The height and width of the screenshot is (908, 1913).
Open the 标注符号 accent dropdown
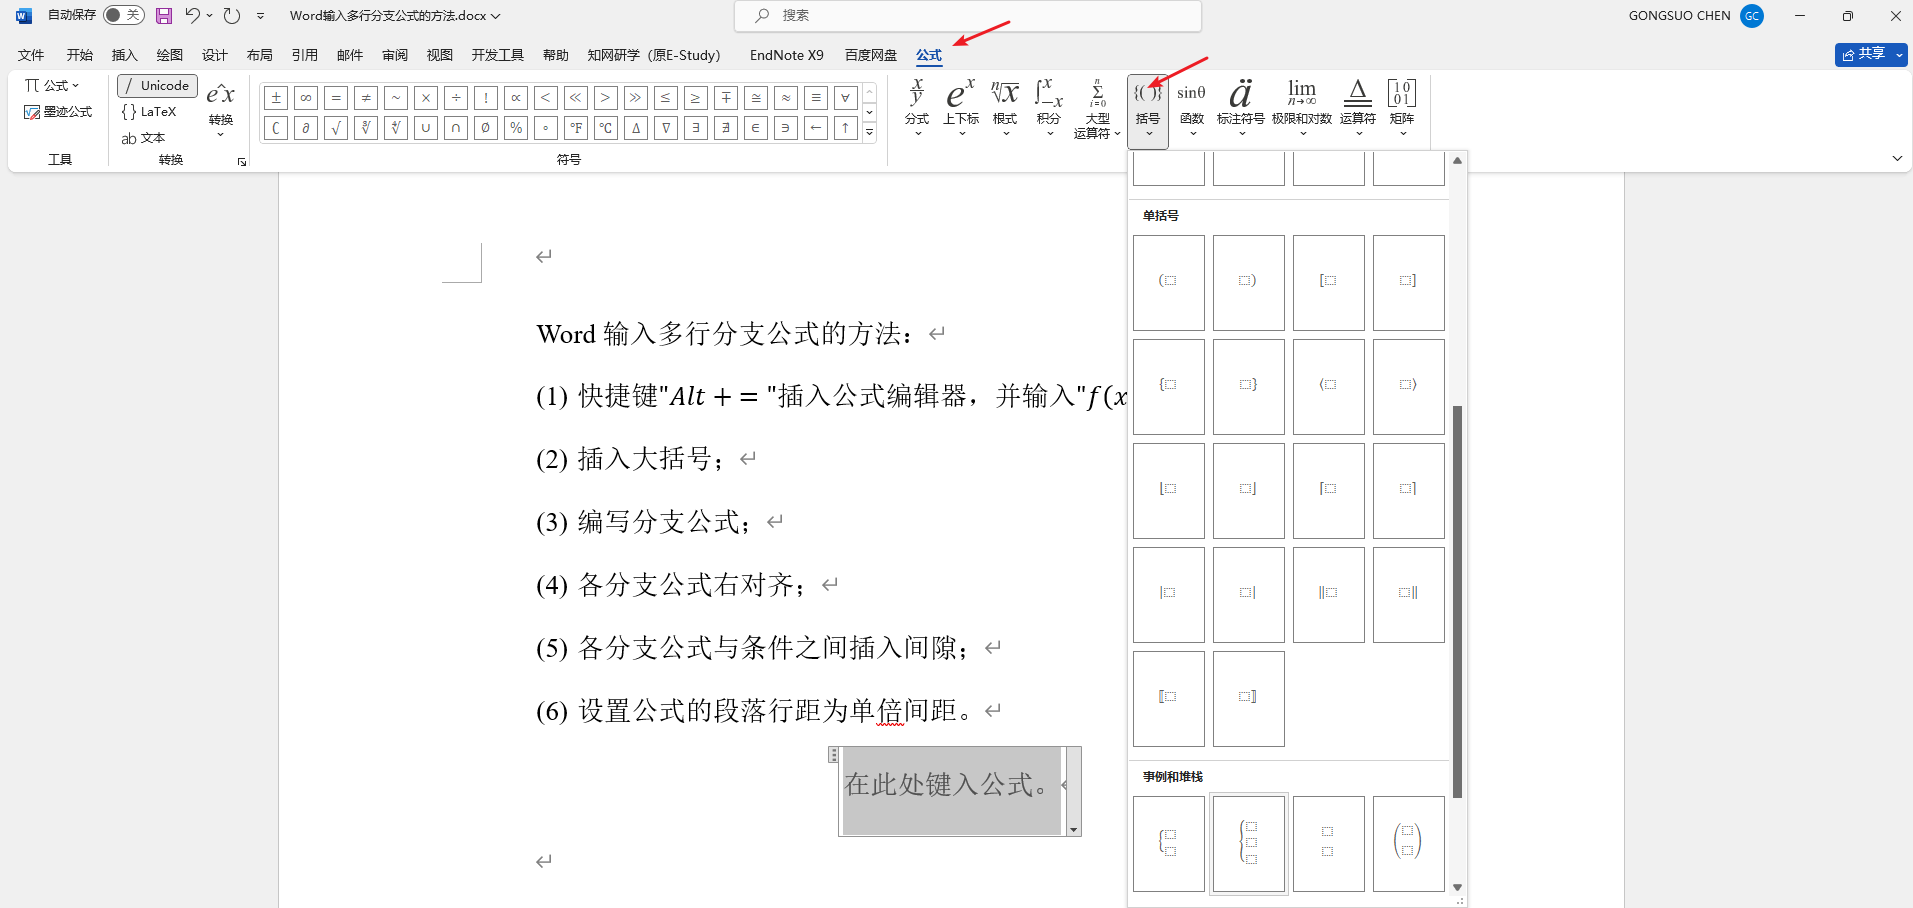(1241, 108)
